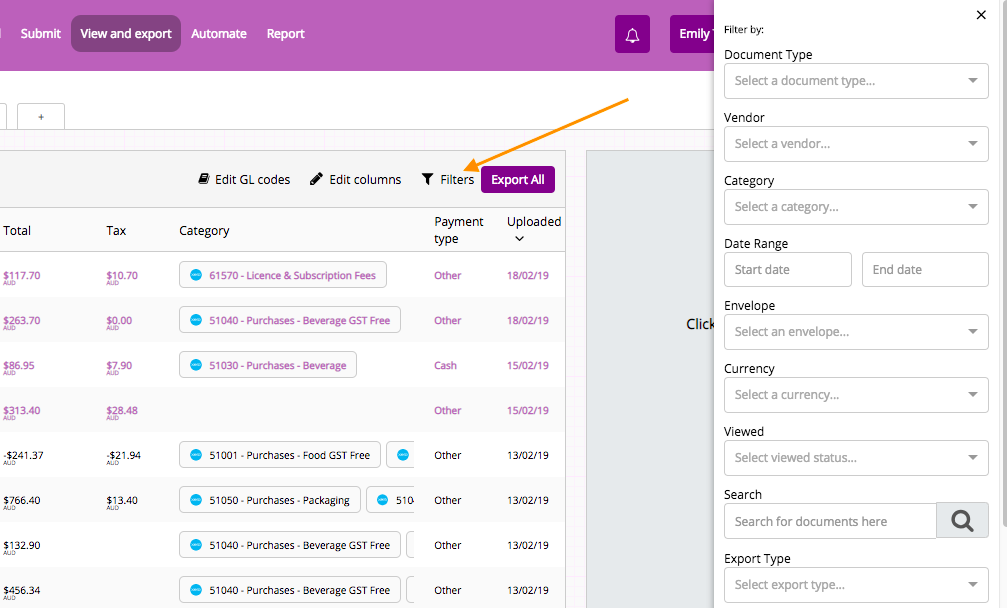Click the Total column header
This screenshot has width=1007, height=608.
pyautogui.click(x=17, y=230)
